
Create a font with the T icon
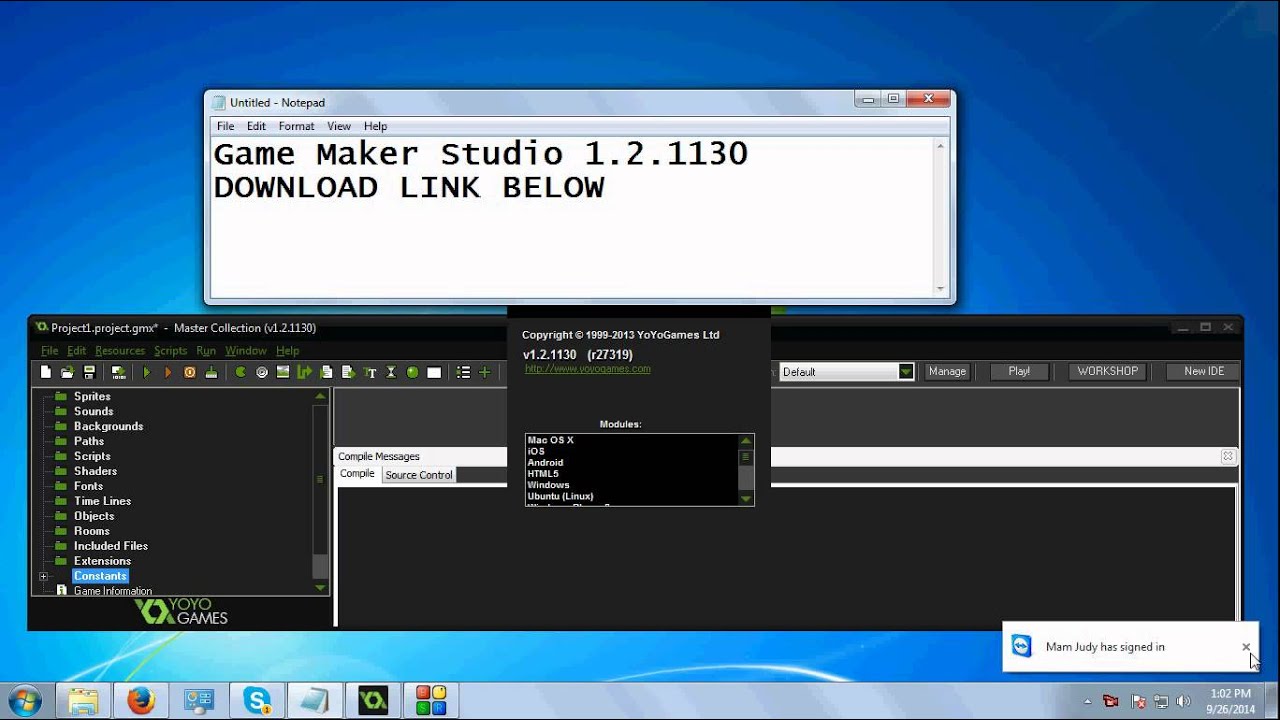pyautogui.click(x=370, y=372)
